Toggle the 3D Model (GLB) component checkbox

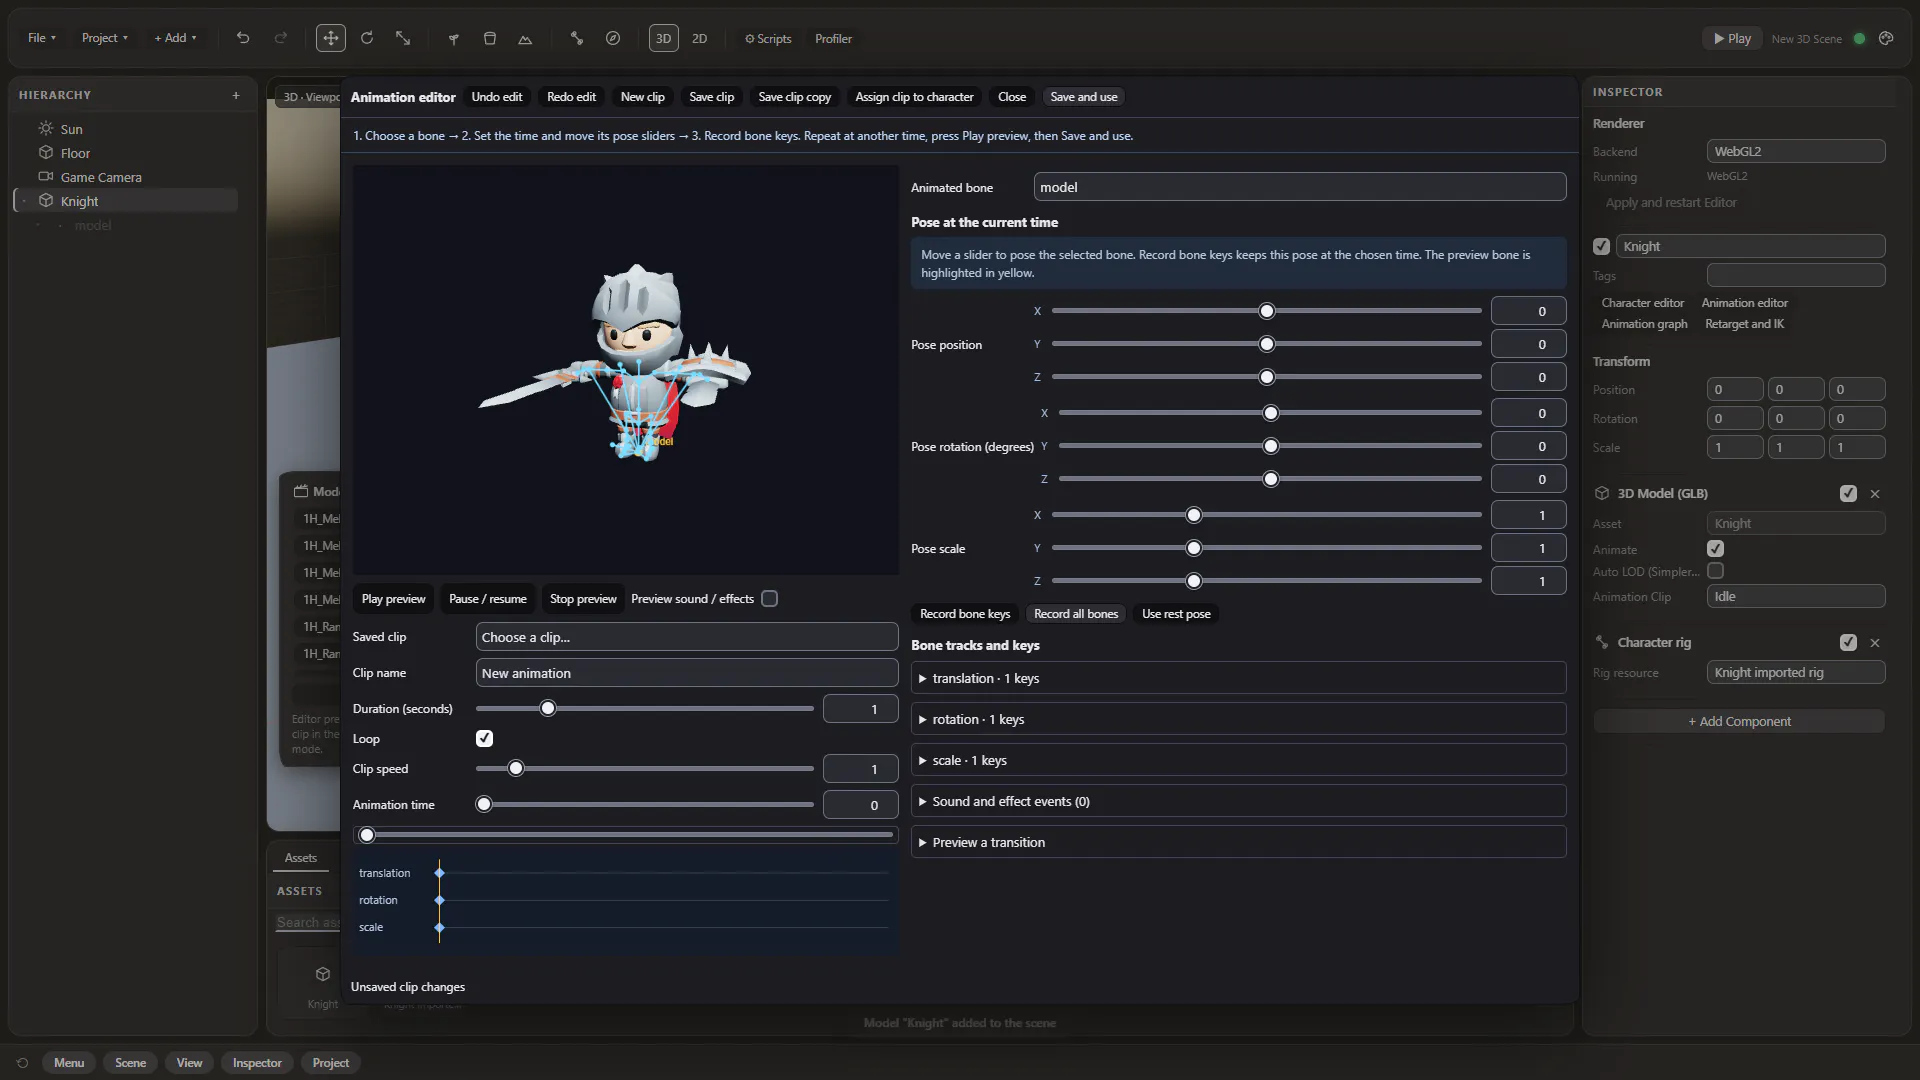point(1848,493)
